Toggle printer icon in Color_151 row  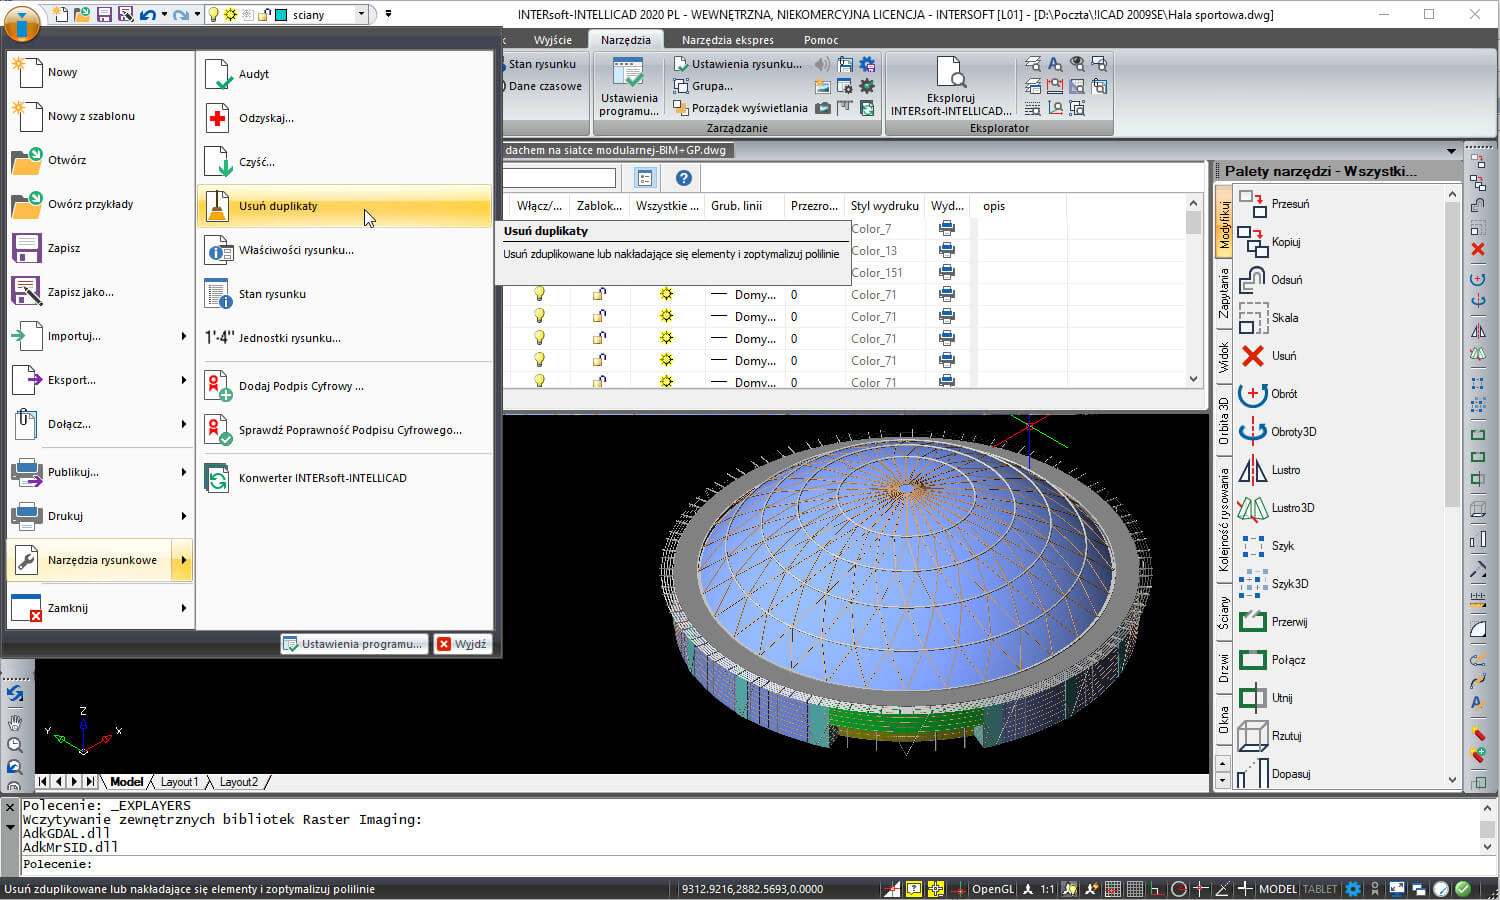(x=946, y=272)
